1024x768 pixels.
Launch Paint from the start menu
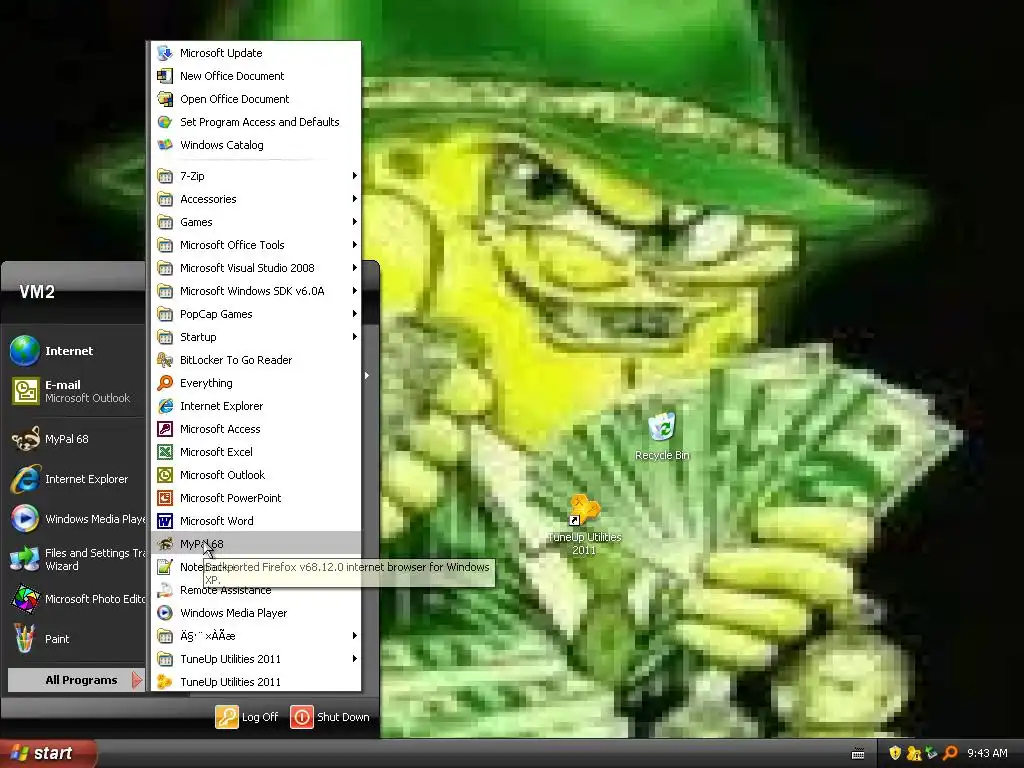(76, 639)
